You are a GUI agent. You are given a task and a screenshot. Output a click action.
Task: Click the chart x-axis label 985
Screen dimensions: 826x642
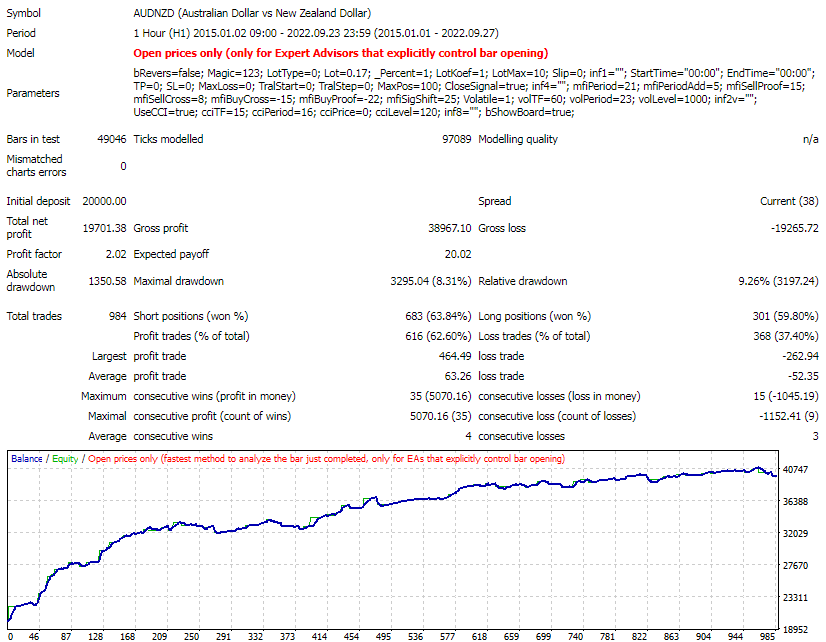[768, 636]
